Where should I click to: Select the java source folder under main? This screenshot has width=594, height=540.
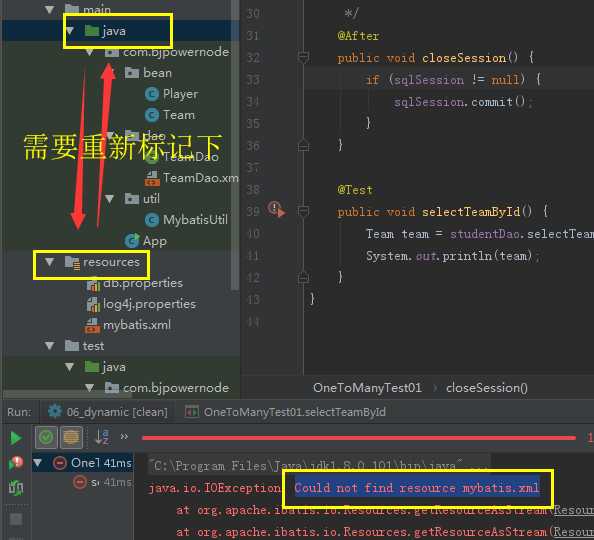point(114,31)
